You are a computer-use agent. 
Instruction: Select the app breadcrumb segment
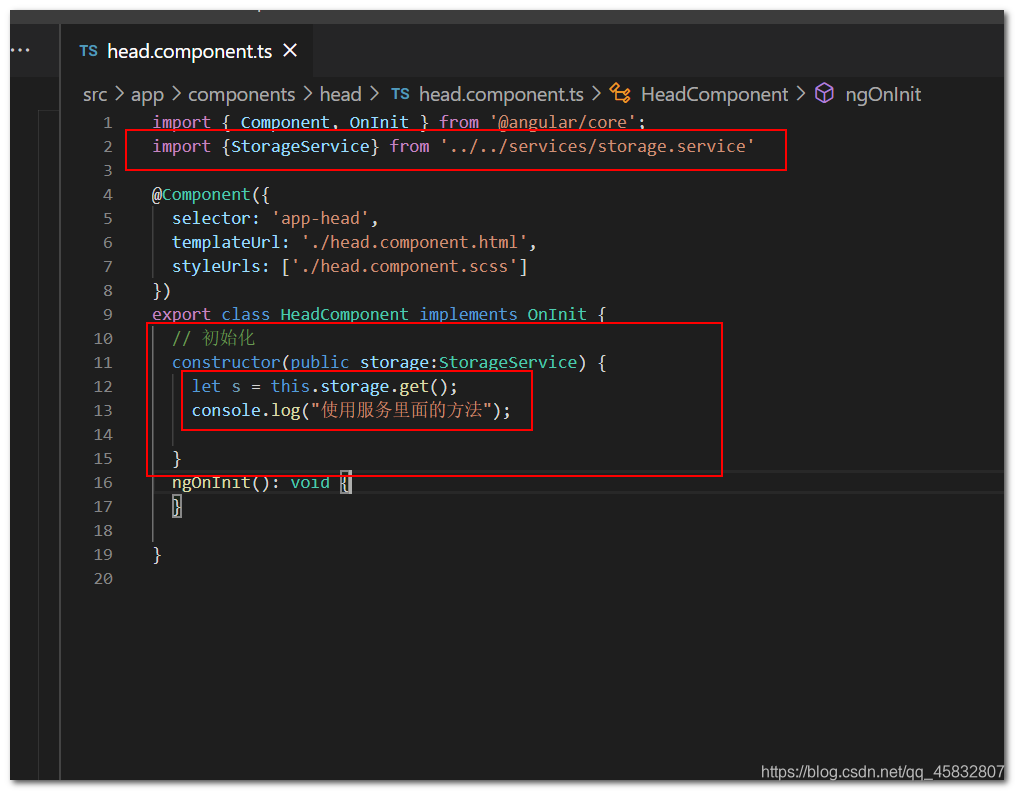(147, 95)
